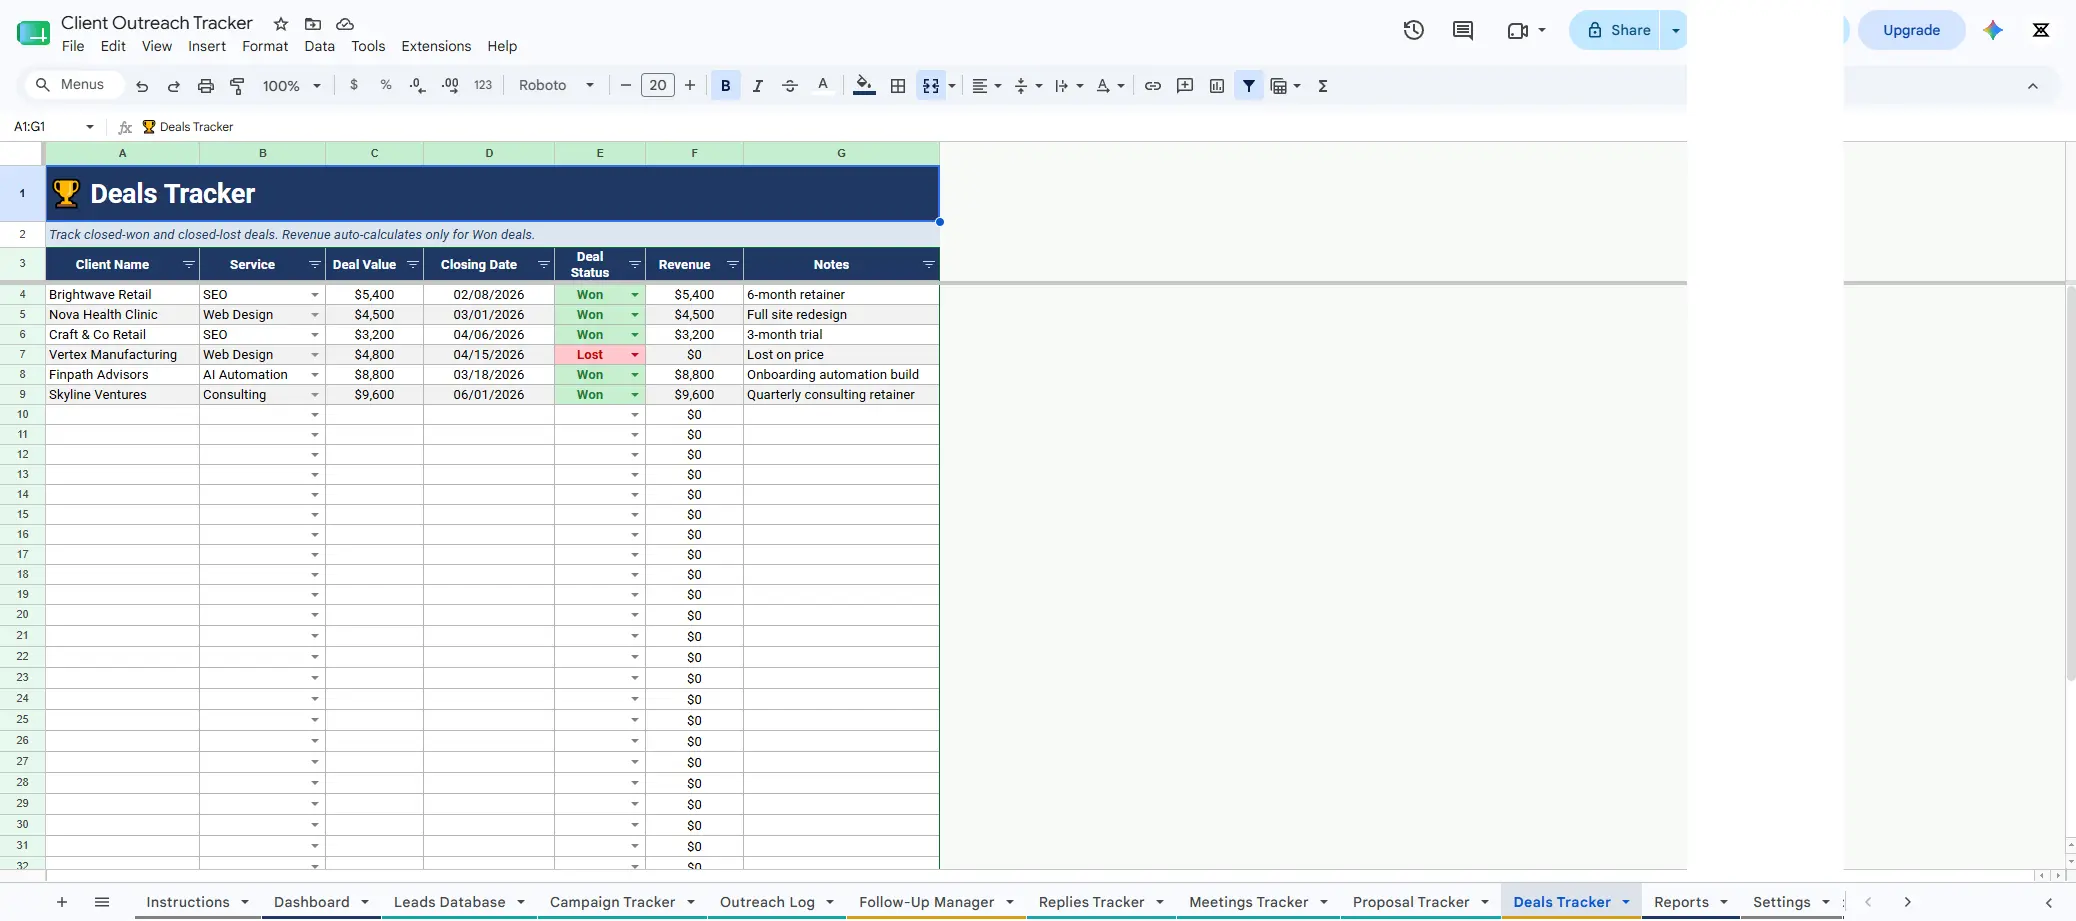
Task: Click the insert link icon
Action: click(x=1153, y=86)
